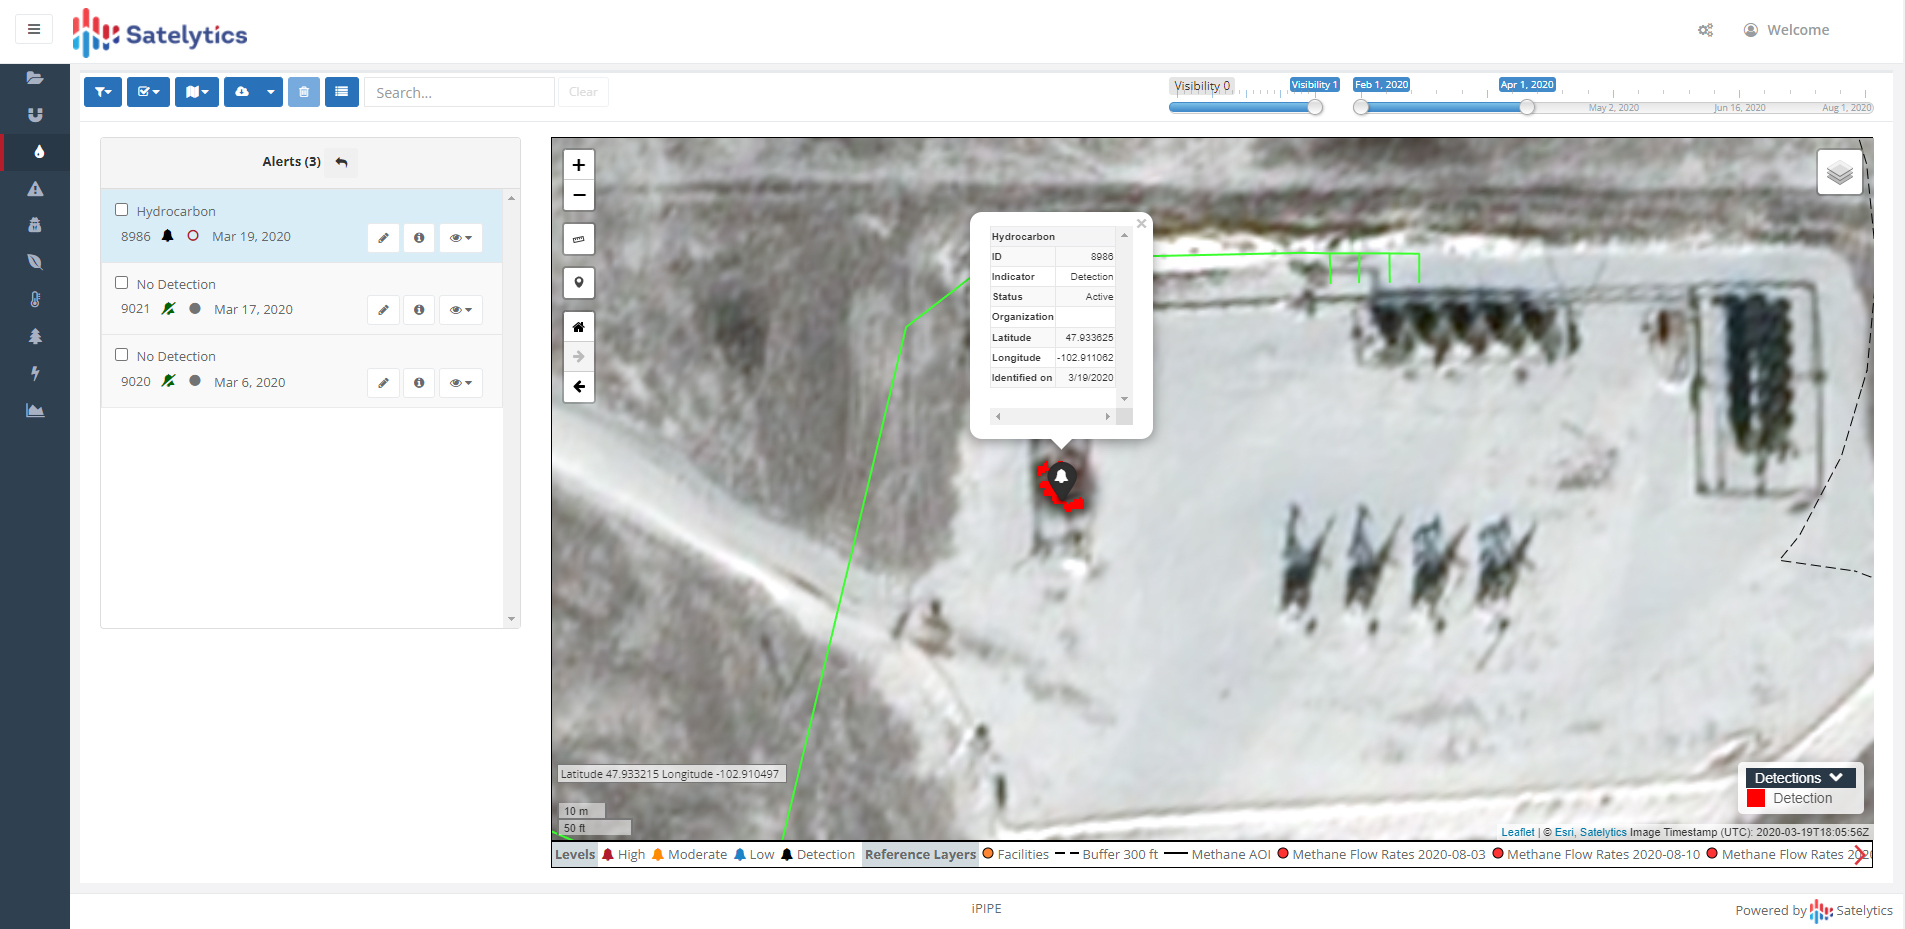
Task: Open visibility eye menu for alert 9020
Action: point(461,383)
